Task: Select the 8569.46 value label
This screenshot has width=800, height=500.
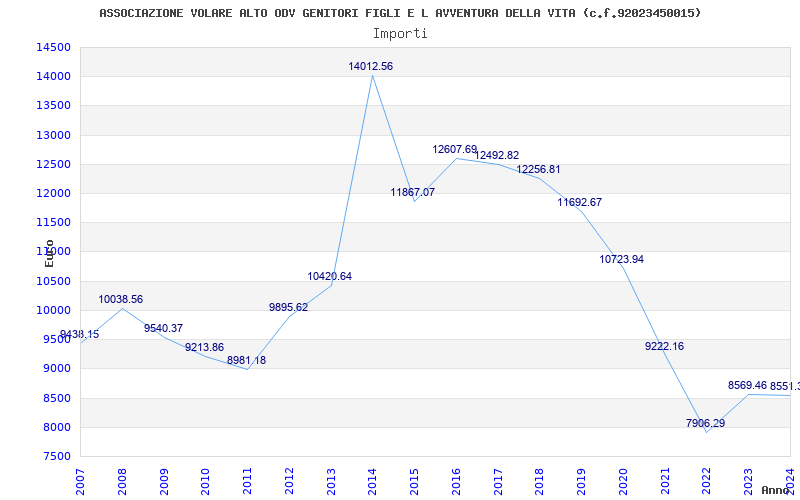Action: (x=747, y=385)
